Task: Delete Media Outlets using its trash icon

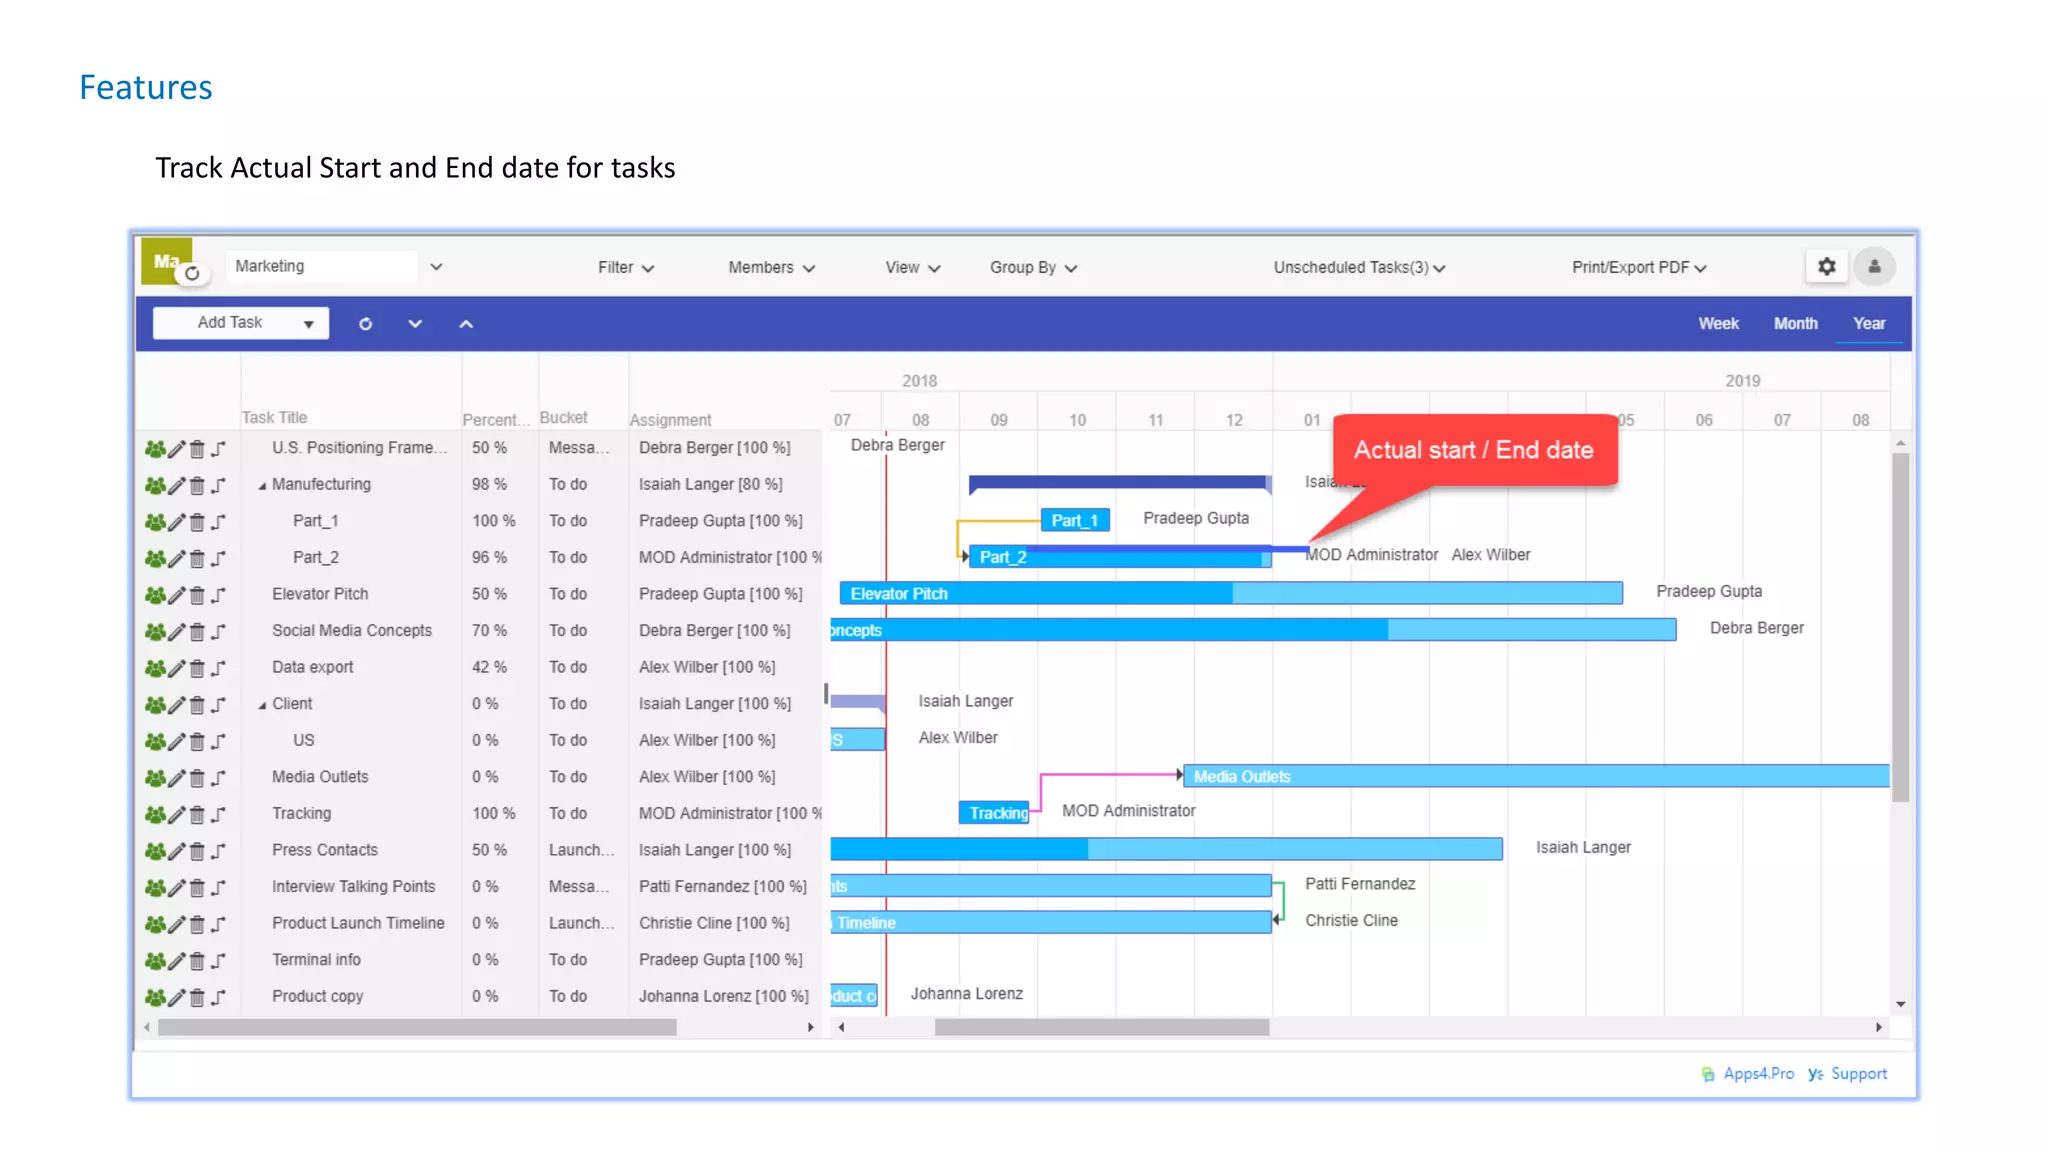Action: point(197,778)
